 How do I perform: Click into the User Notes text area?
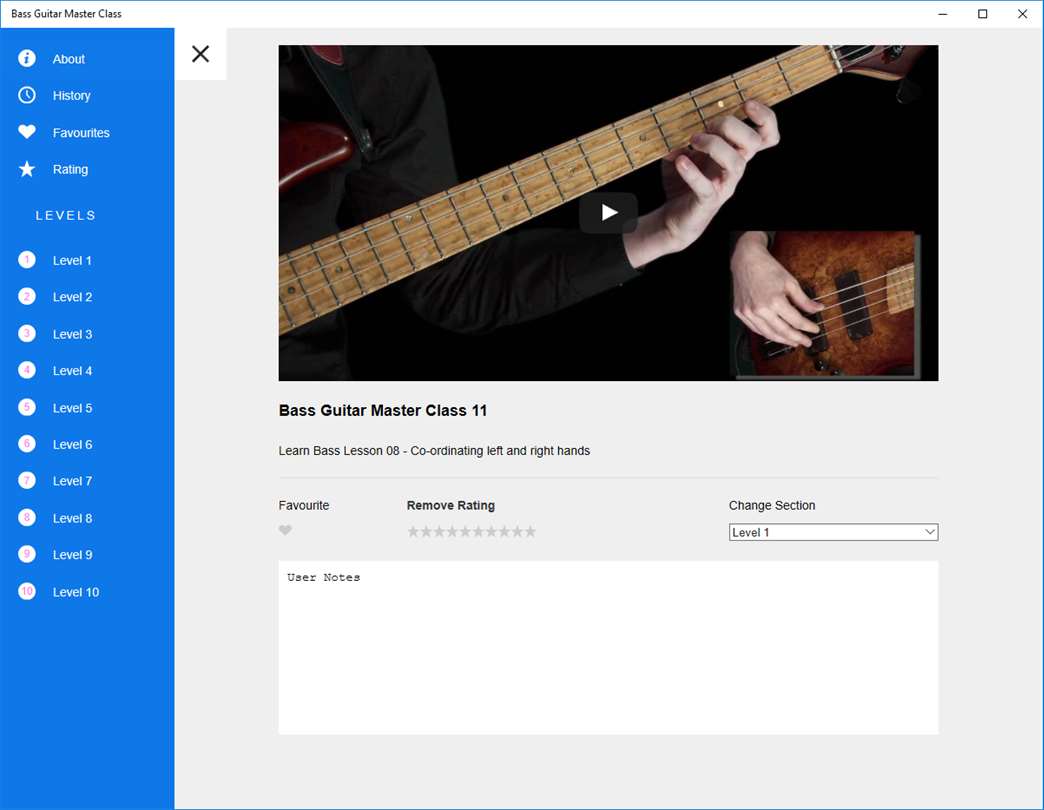[609, 648]
